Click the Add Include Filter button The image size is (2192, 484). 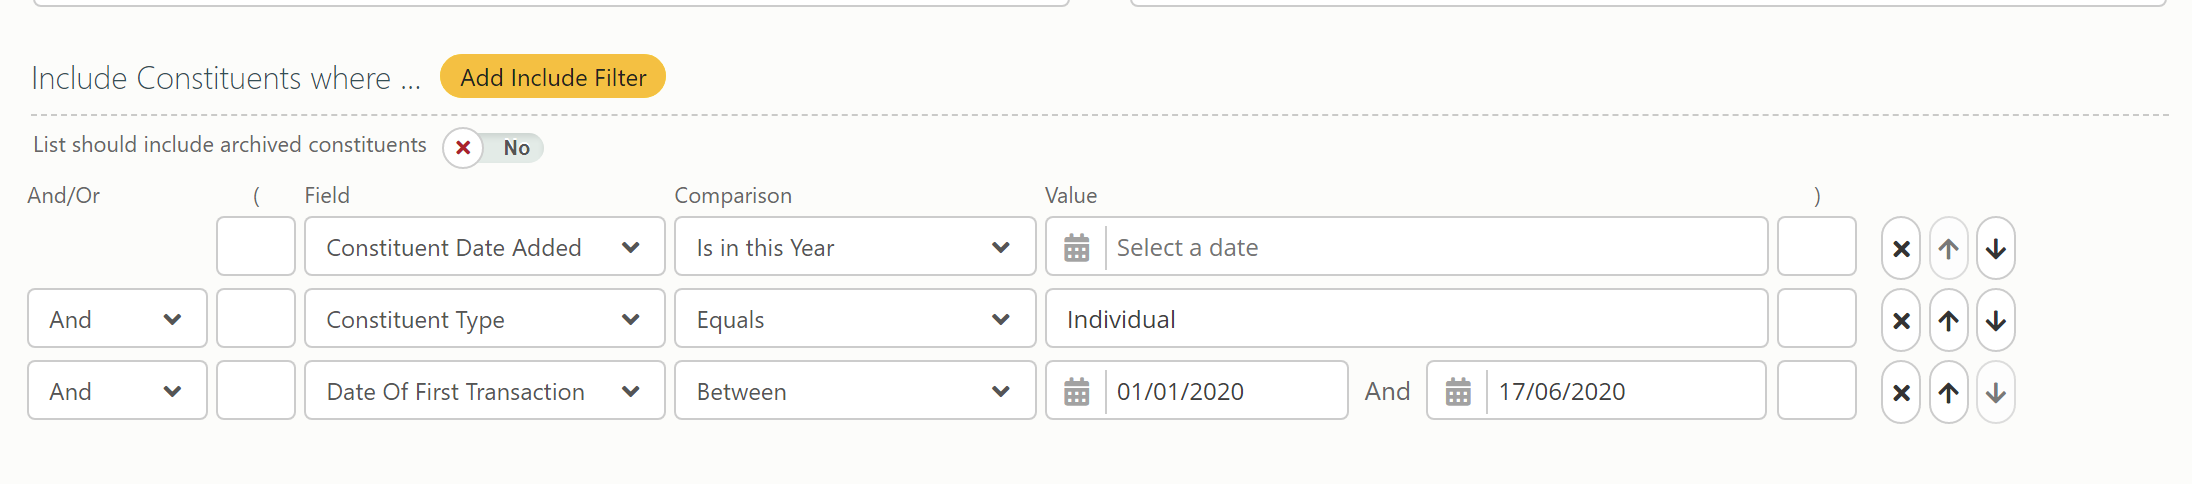pyautogui.click(x=553, y=77)
